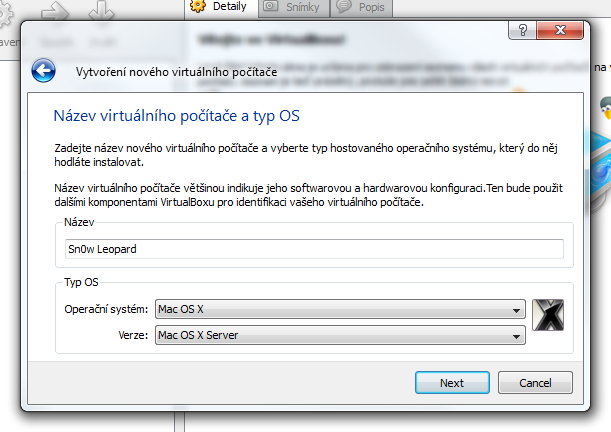Click the Operační systém label
The width and height of the screenshot is (611, 432).
pyautogui.click(x=106, y=309)
